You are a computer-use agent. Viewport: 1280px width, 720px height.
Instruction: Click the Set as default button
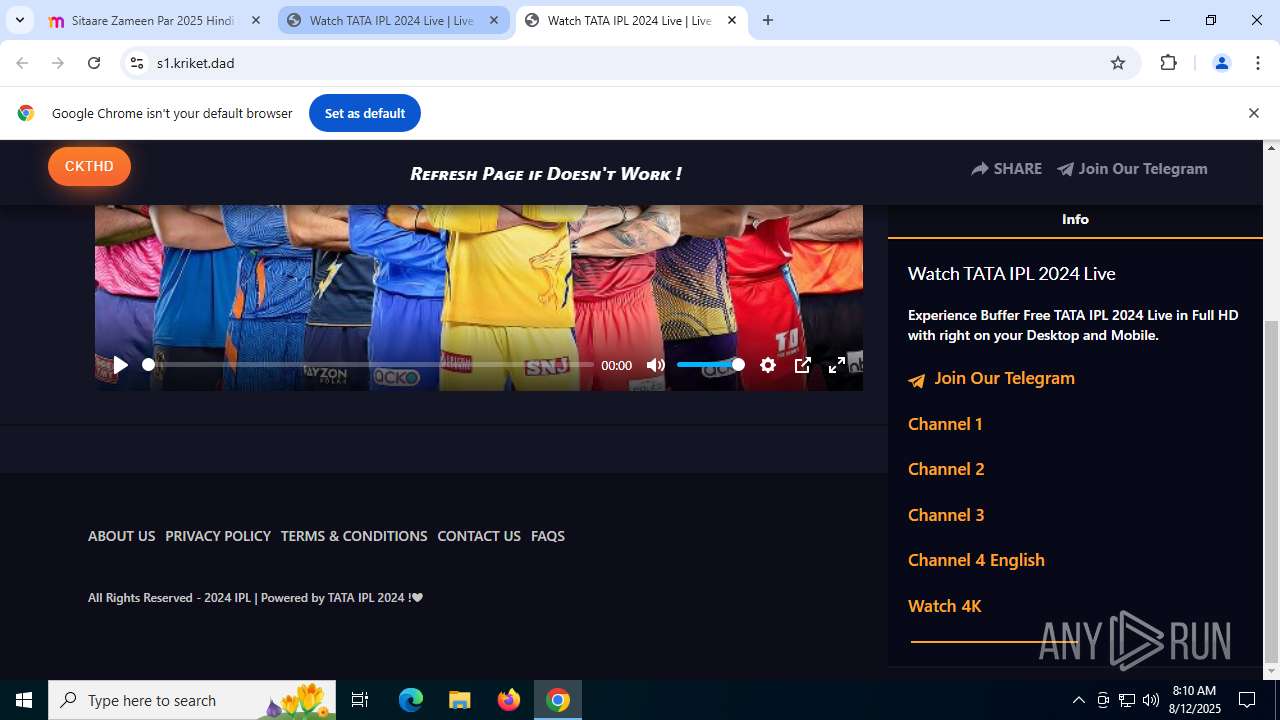click(x=365, y=113)
